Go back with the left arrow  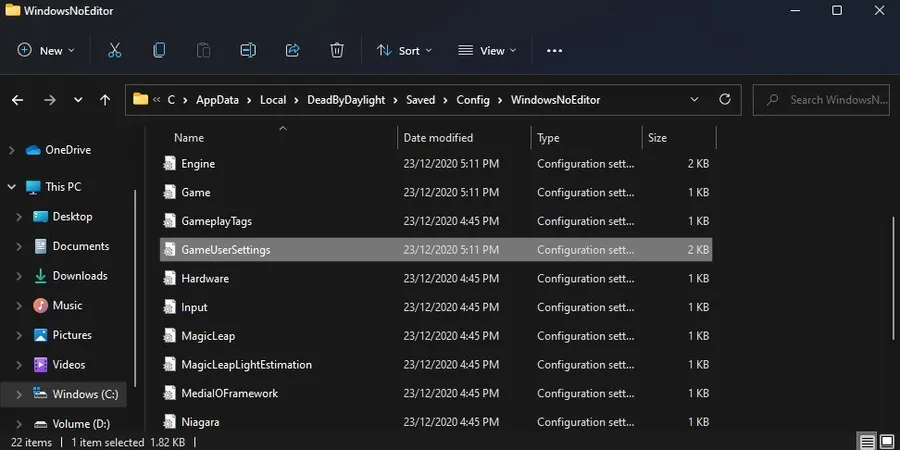coord(17,100)
